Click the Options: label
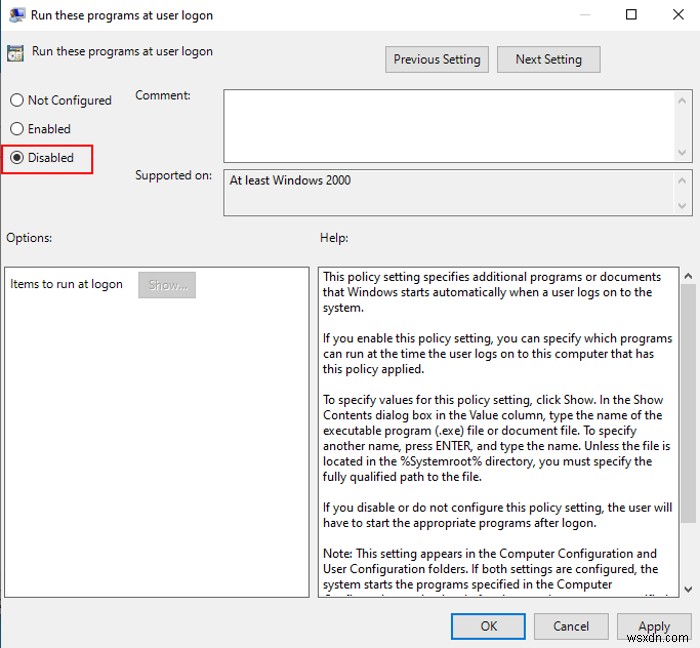This screenshot has width=700, height=648. coord(29,238)
